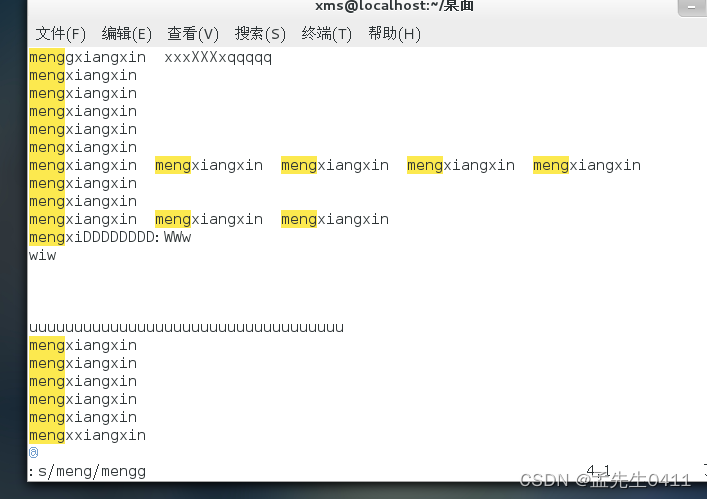Viewport: 707px width, 499px height.
Task: Click the fifth mengxiangxin on the five-word line
Action: pyautogui.click(x=587, y=165)
